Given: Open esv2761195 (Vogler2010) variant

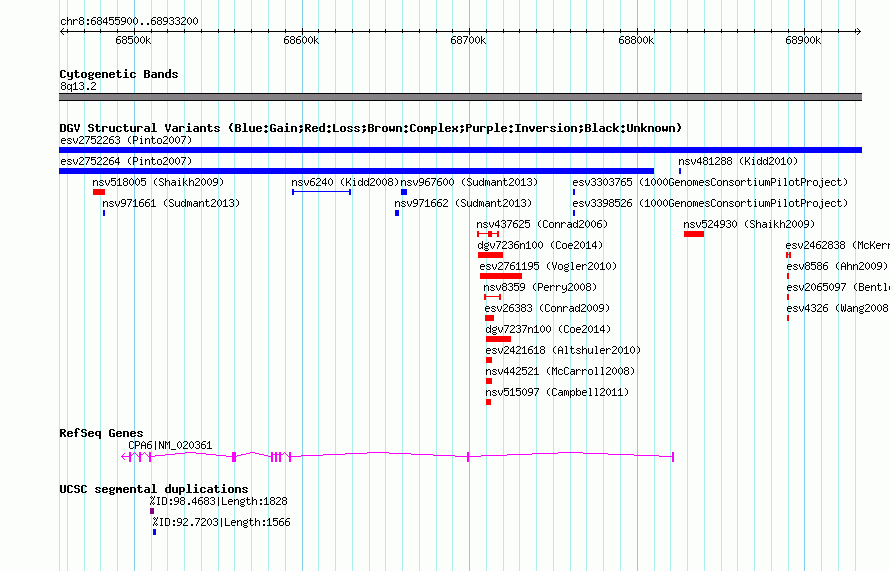Looking at the screenshot, I should [548, 266].
